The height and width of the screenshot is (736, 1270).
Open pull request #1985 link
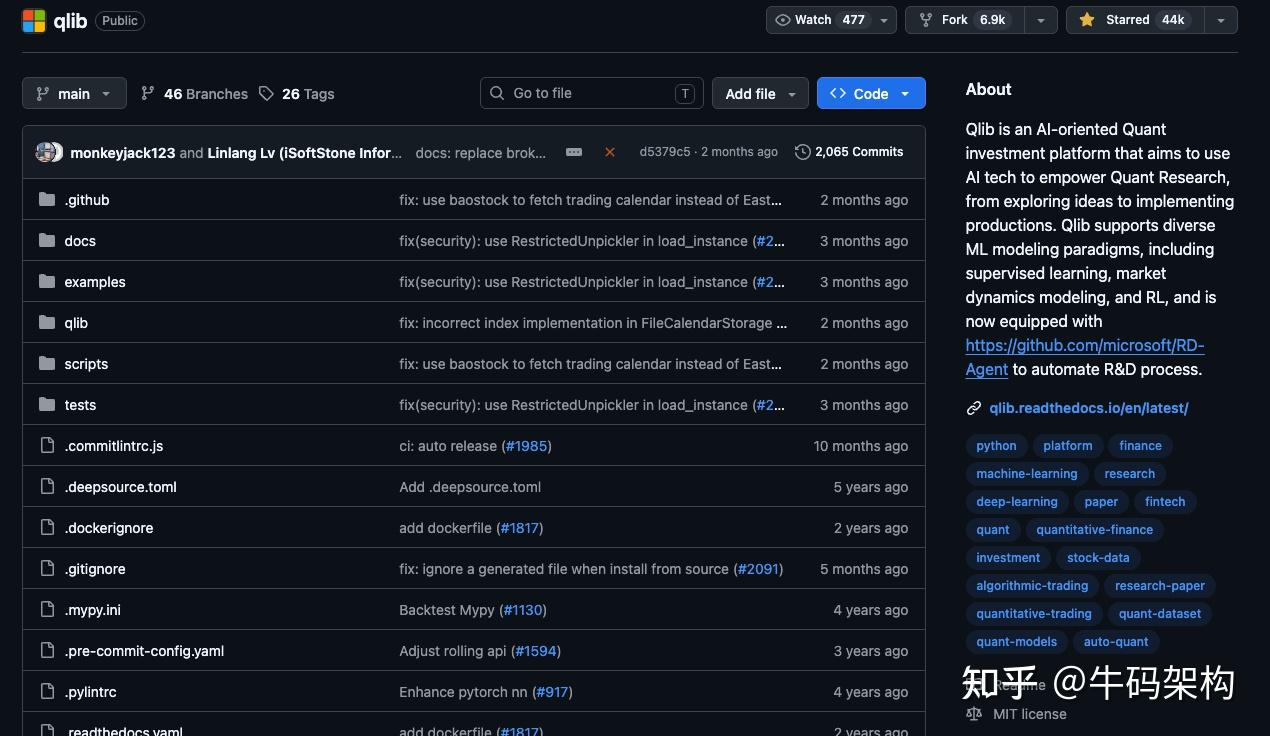[x=526, y=446]
